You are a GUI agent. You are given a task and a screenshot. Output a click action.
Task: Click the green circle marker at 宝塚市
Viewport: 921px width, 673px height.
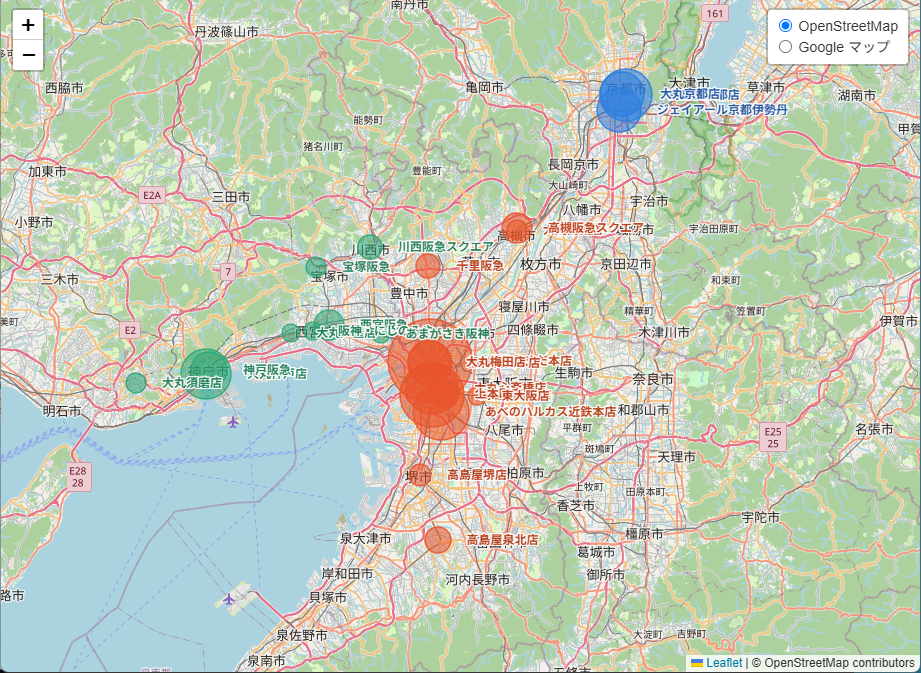316,267
